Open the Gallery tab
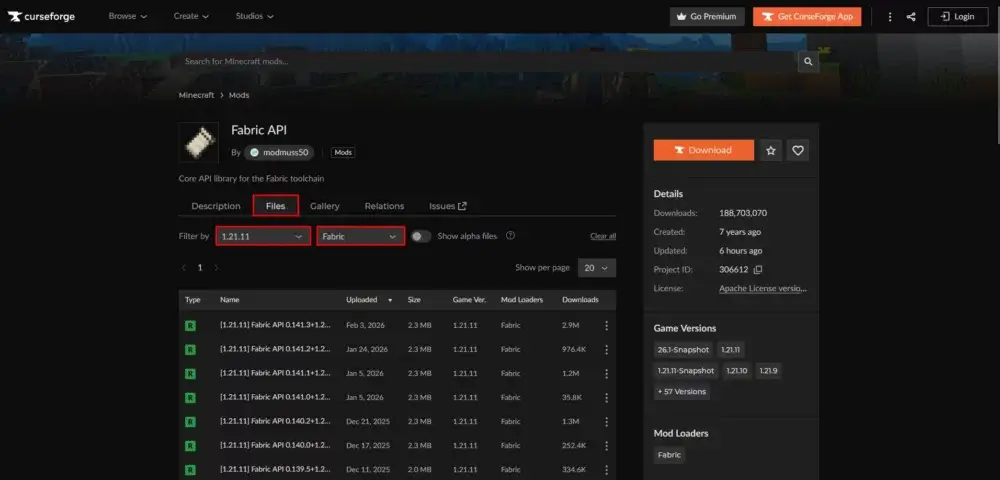1000x480 pixels. pos(324,206)
